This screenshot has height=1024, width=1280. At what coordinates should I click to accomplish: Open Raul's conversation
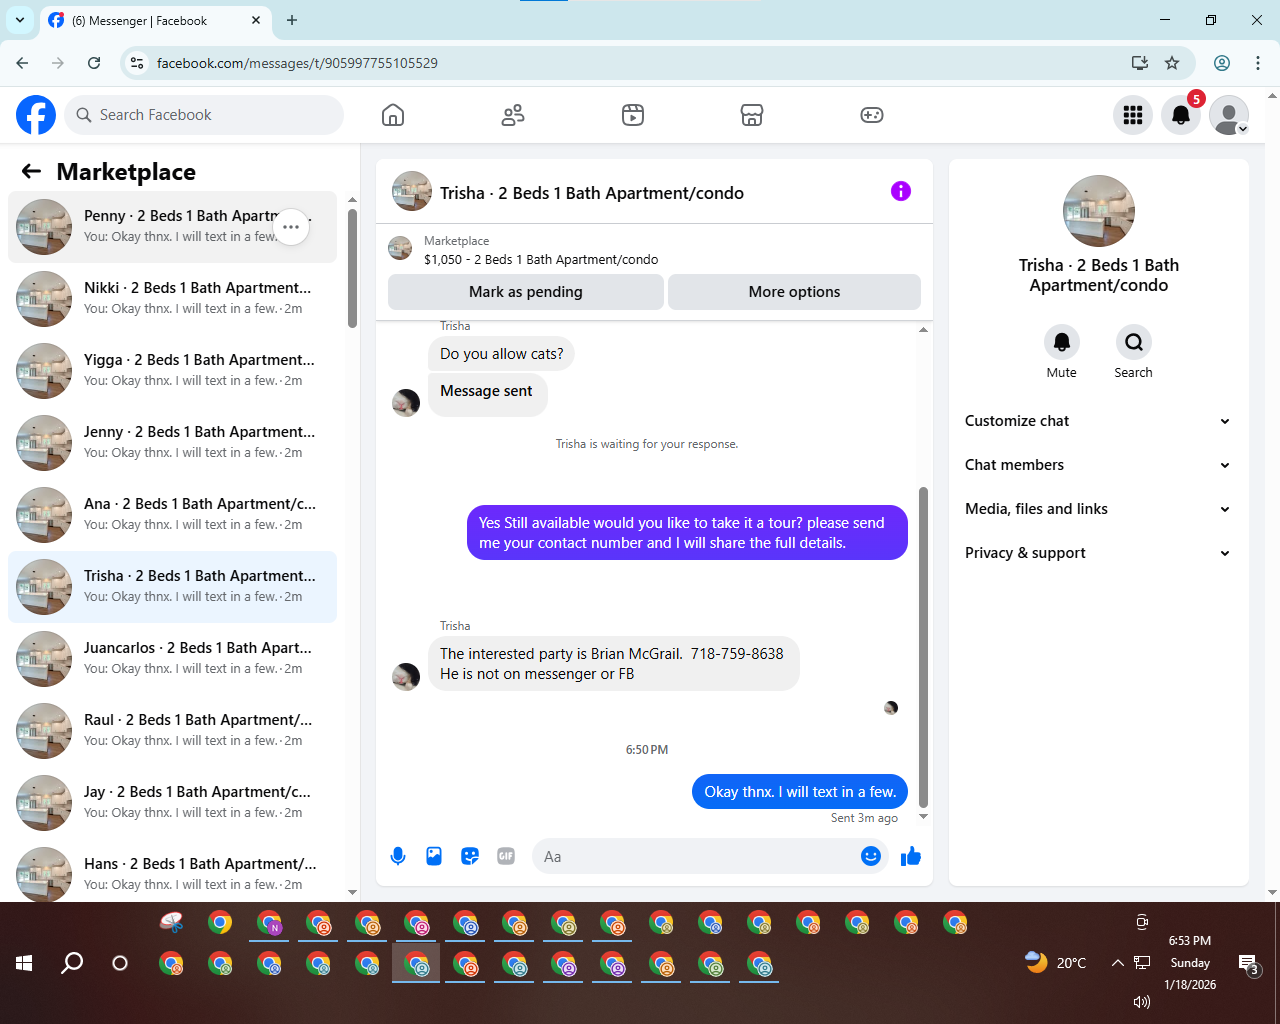coord(172,731)
